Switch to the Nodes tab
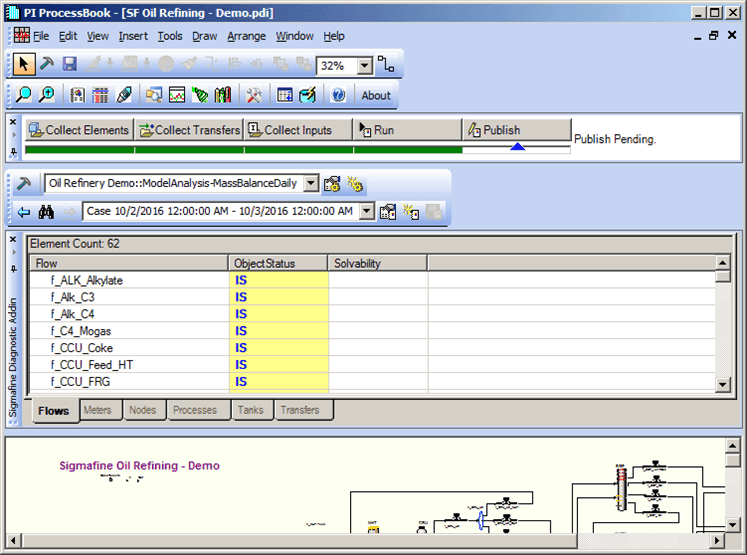This screenshot has width=747, height=555. coord(143,410)
